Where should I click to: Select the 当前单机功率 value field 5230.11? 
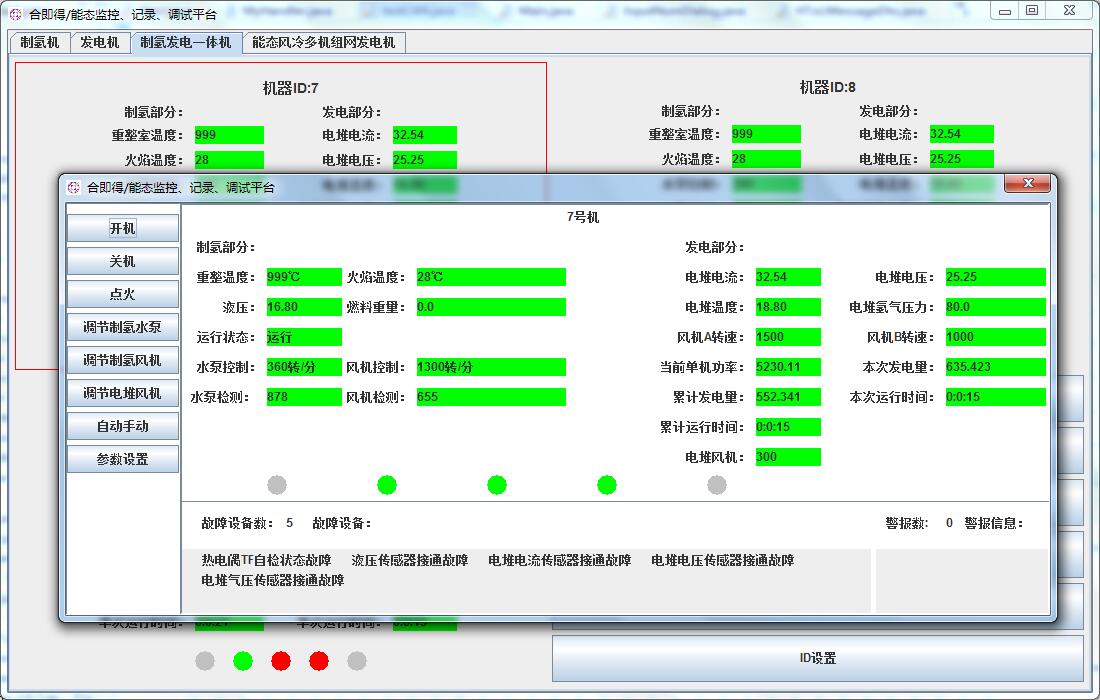click(788, 367)
